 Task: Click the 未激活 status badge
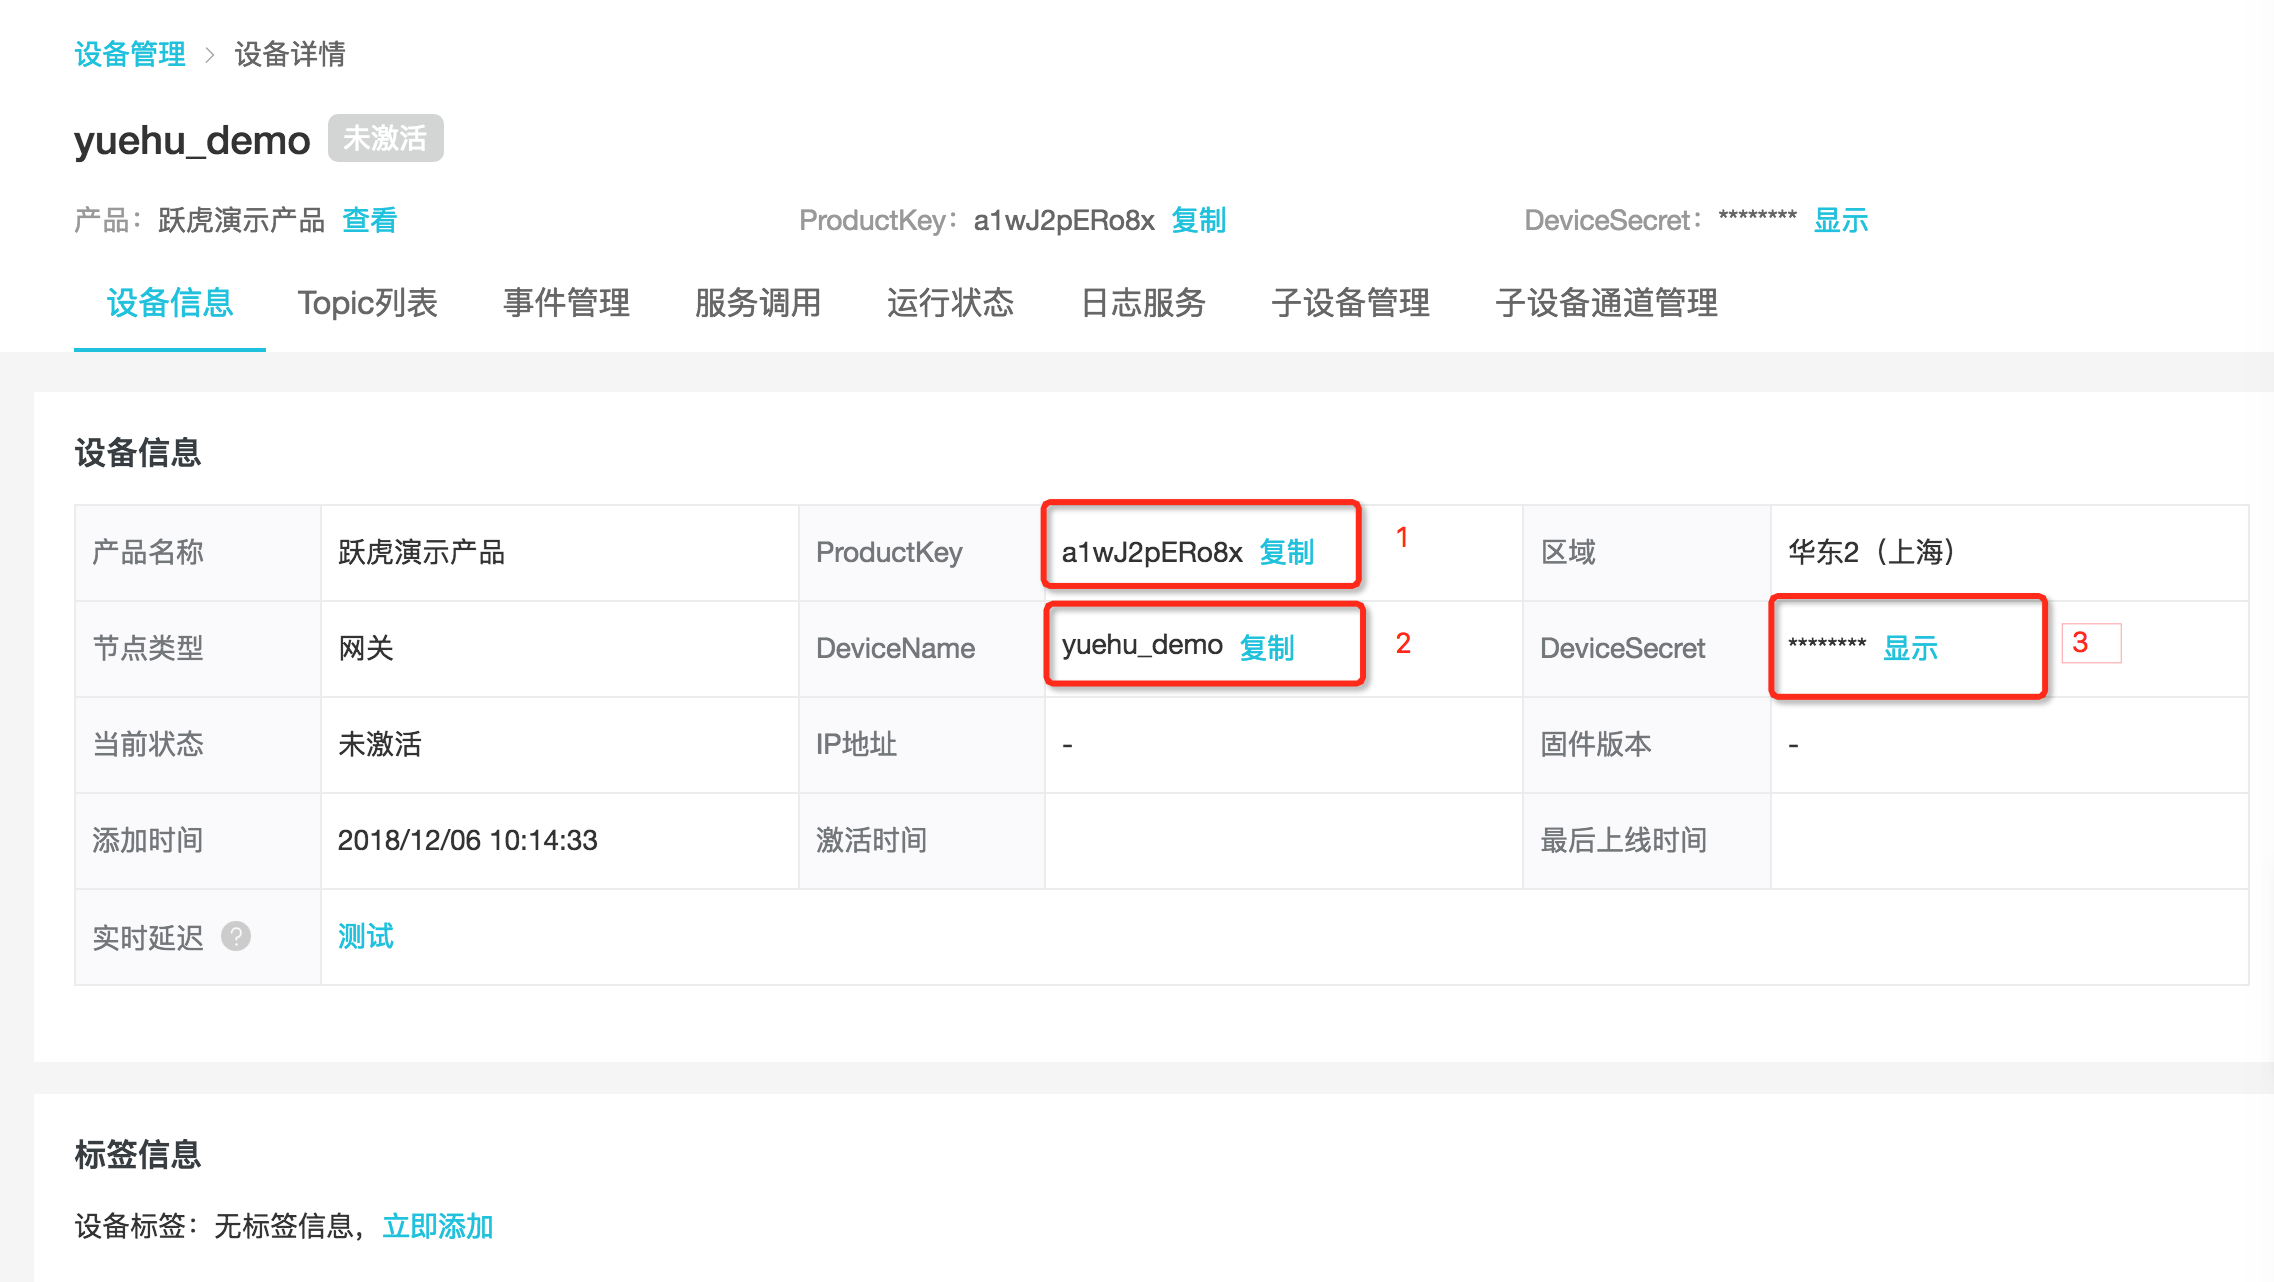tap(385, 138)
